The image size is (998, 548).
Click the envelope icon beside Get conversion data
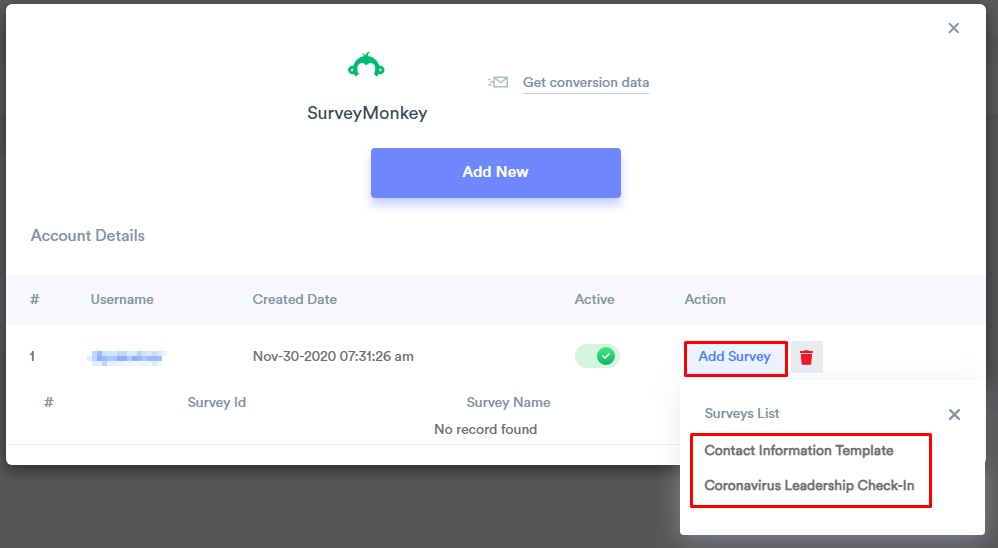(x=498, y=82)
